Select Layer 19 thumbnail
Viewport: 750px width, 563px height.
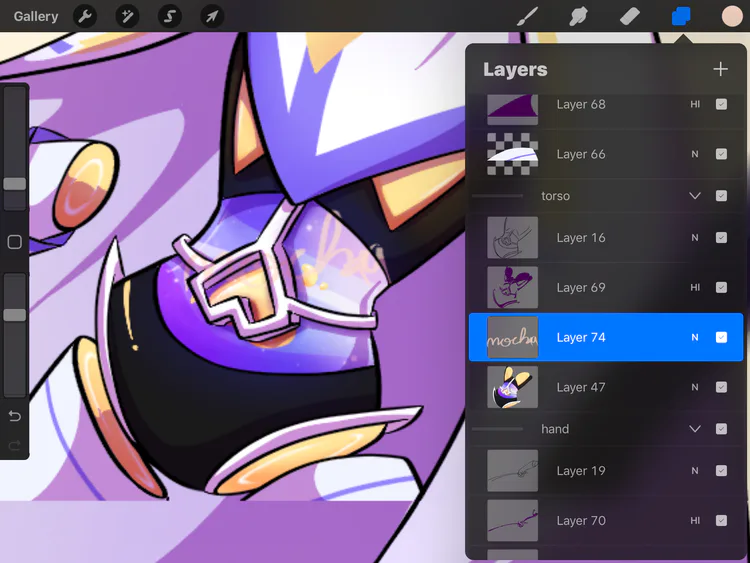click(512, 471)
